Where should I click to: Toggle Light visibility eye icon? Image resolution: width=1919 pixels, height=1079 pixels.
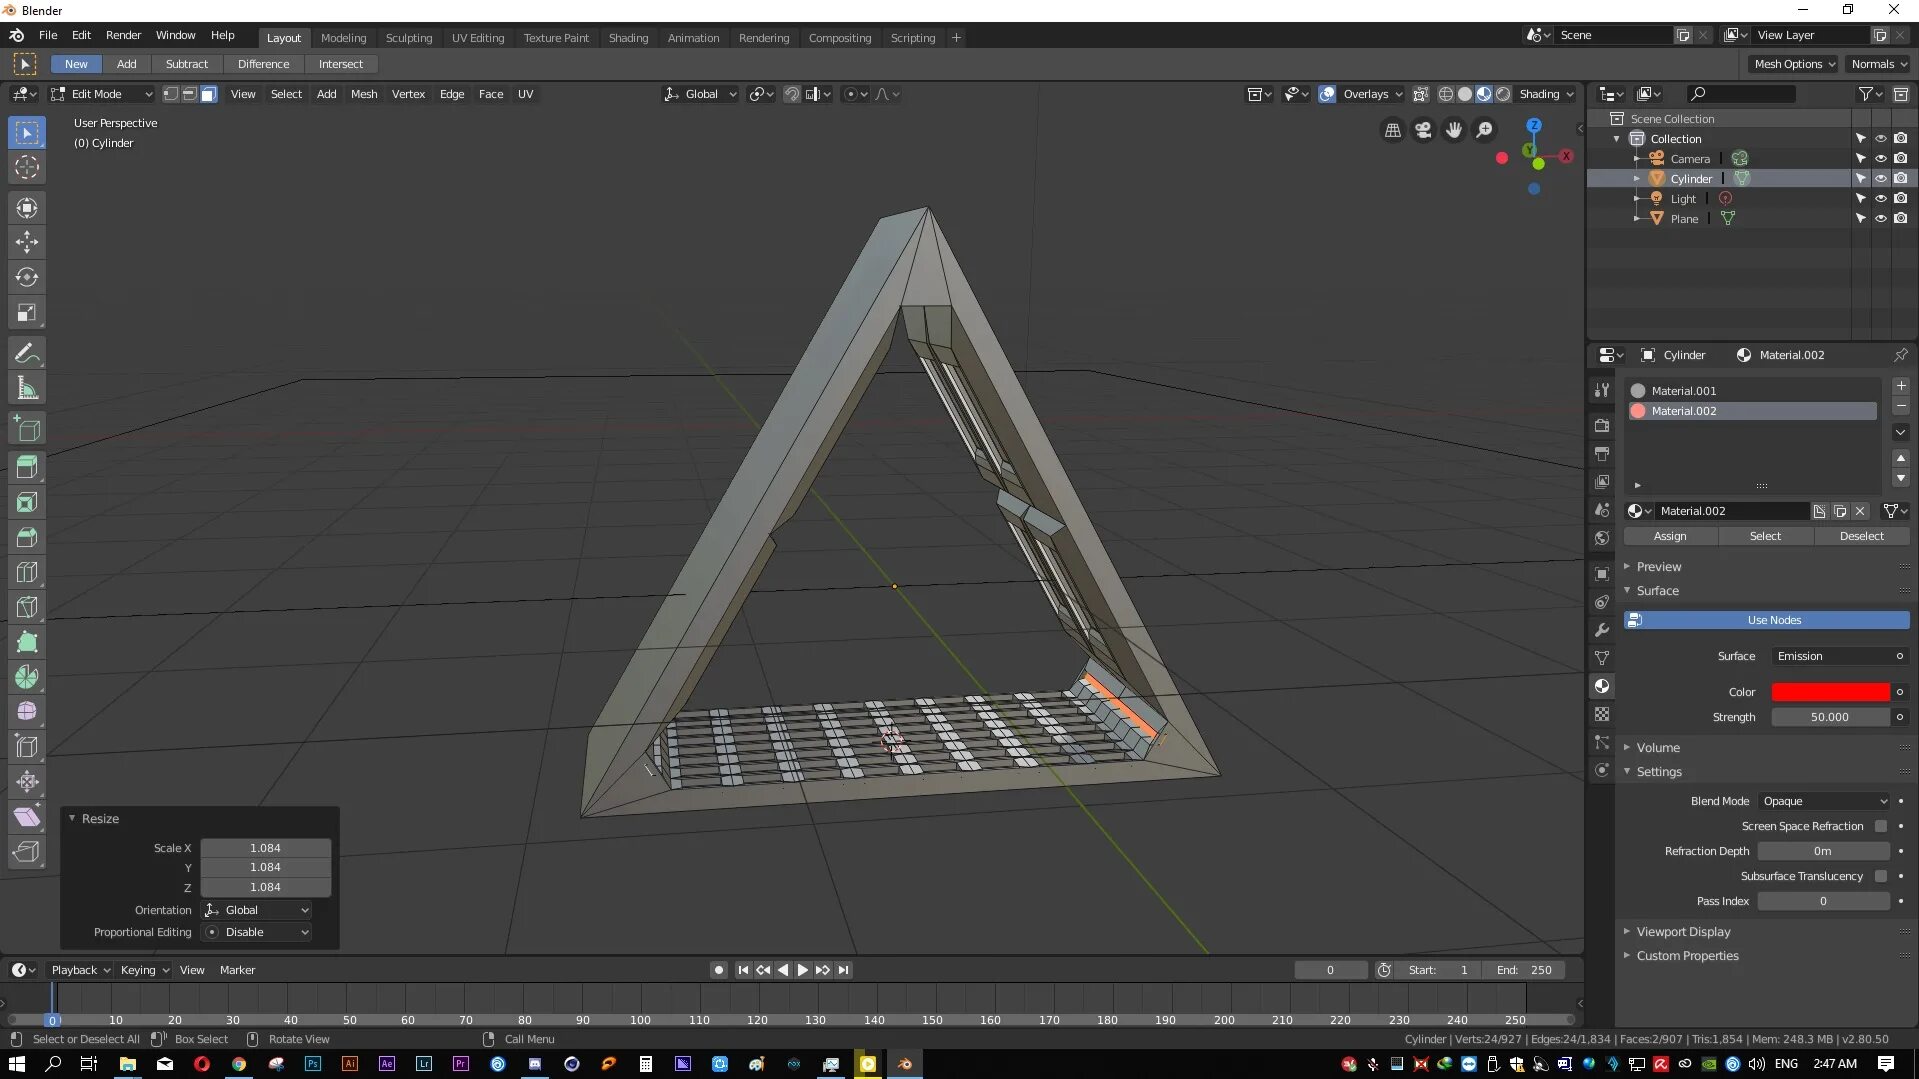tap(1881, 199)
